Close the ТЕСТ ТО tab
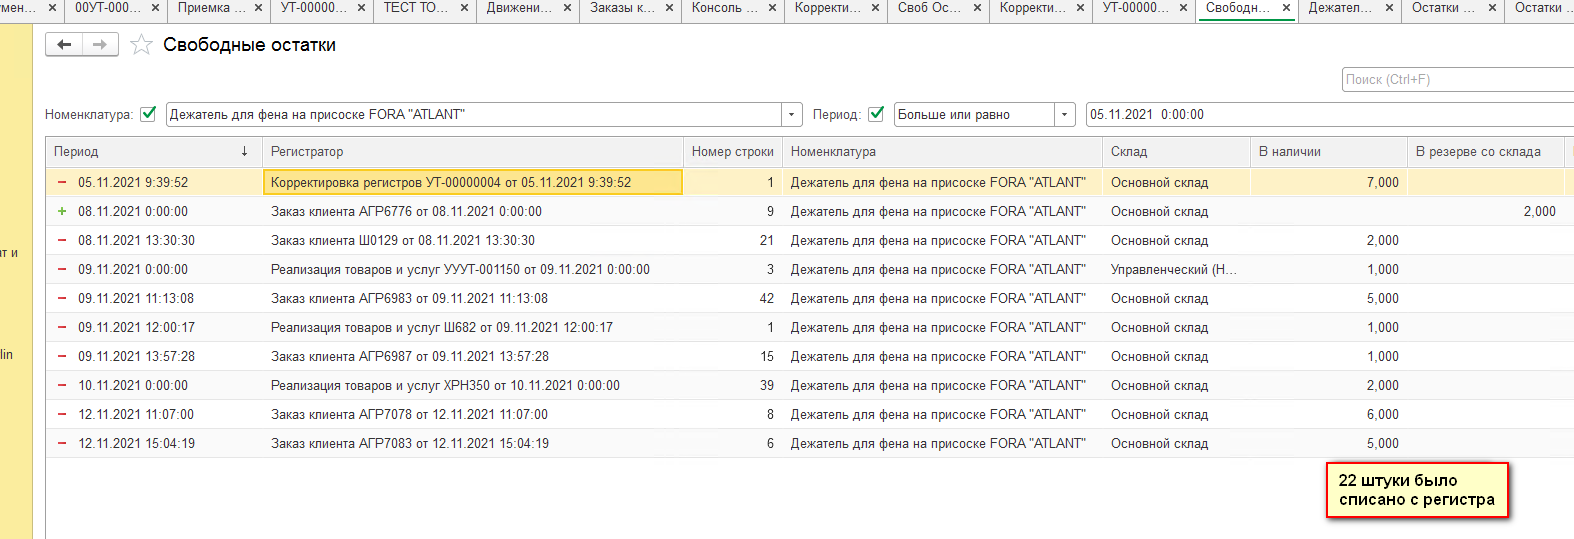This screenshot has width=1574, height=539. coord(465,8)
